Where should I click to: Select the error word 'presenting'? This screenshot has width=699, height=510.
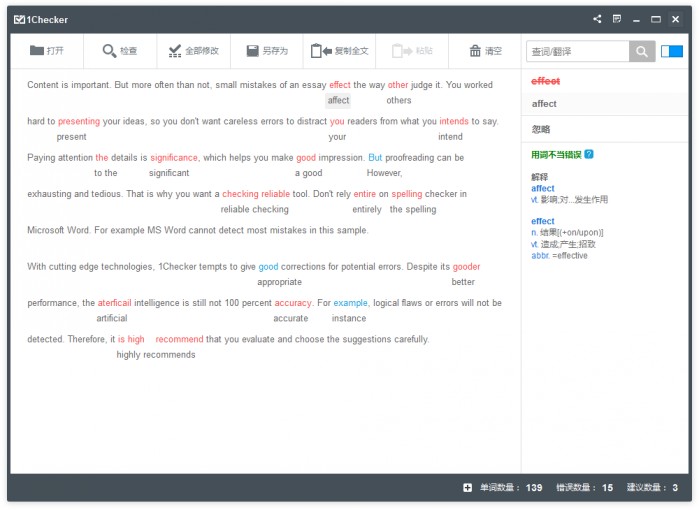pos(79,121)
